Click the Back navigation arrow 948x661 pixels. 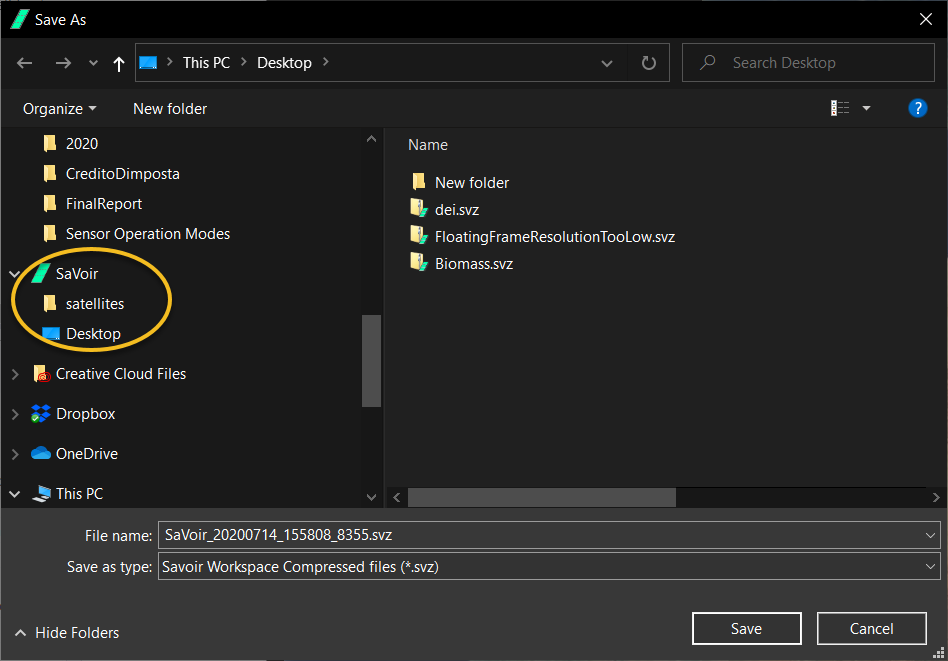pos(25,63)
